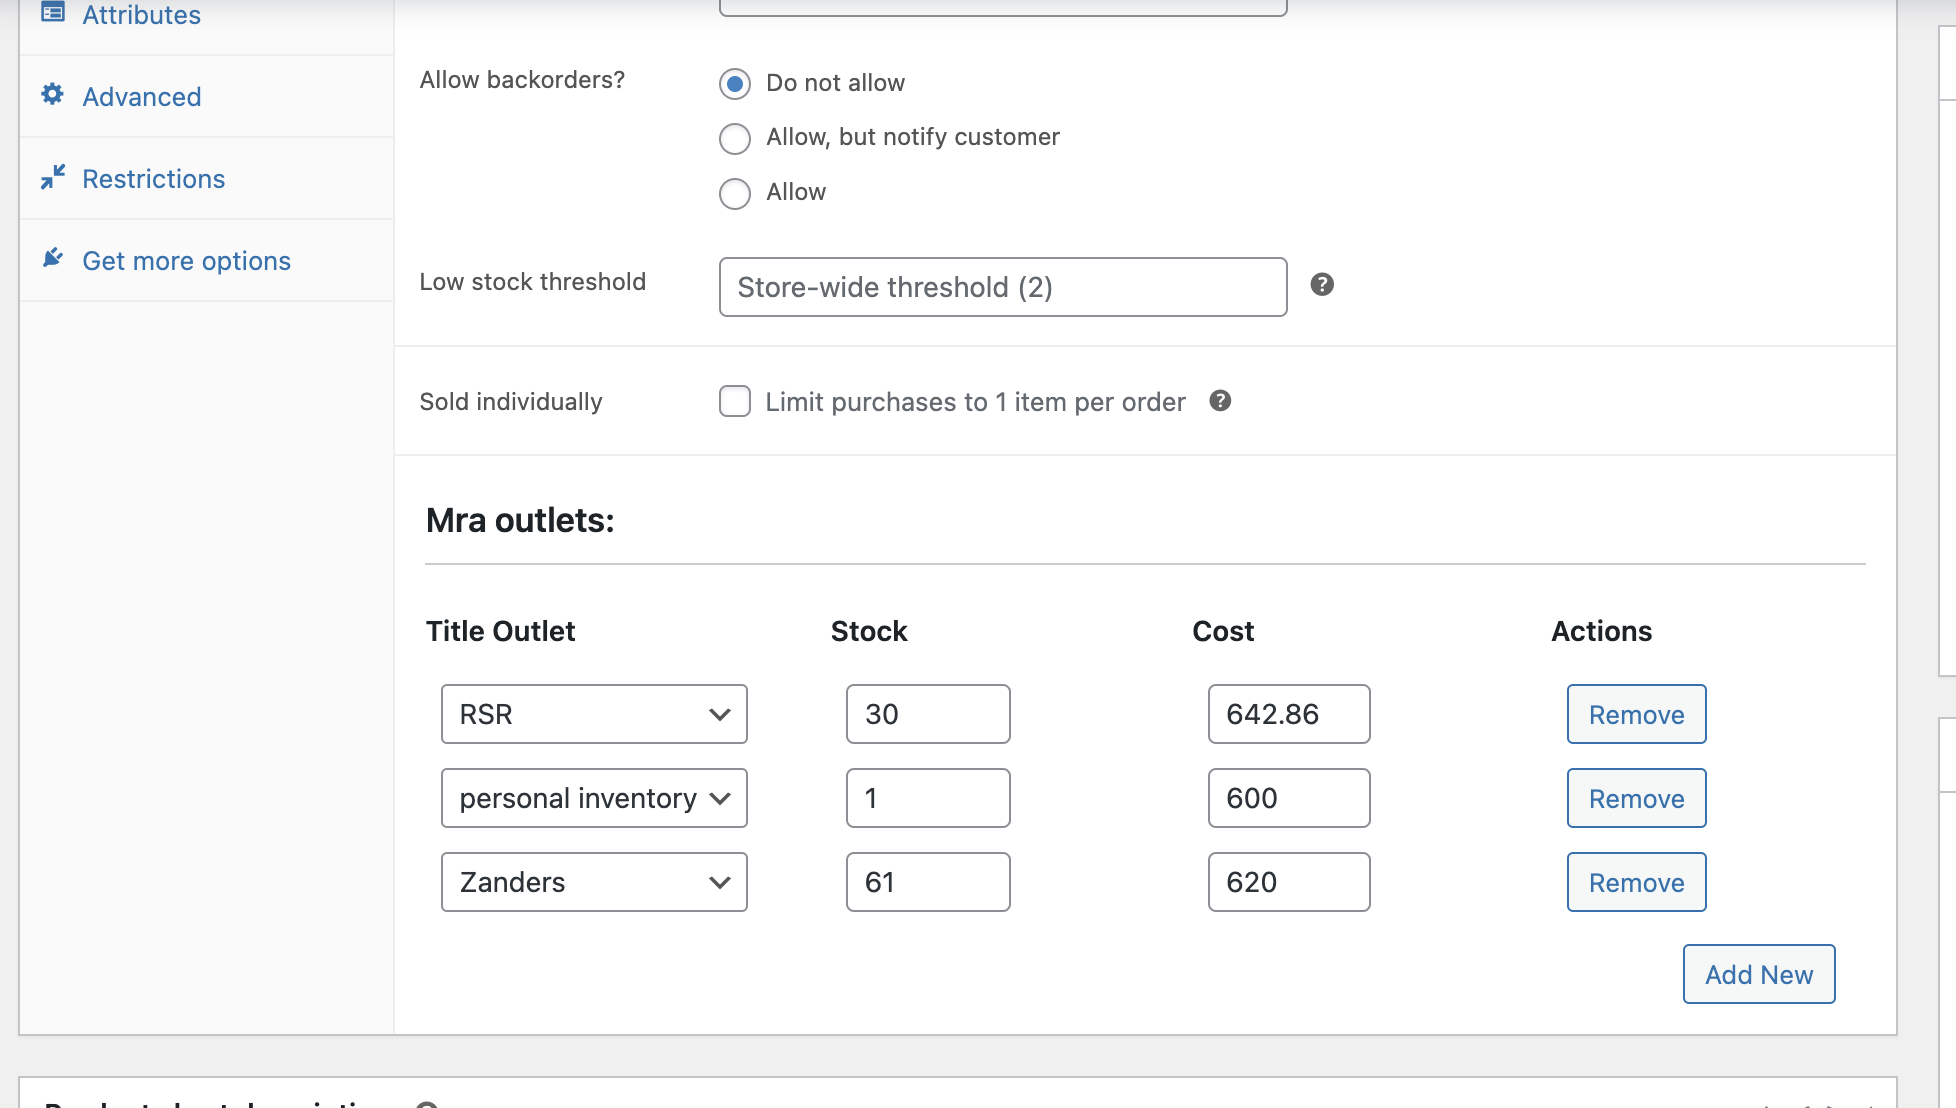Focus the Low stock threshold field
This screenshot has width=1956, height=1108.
(1003, 287)
